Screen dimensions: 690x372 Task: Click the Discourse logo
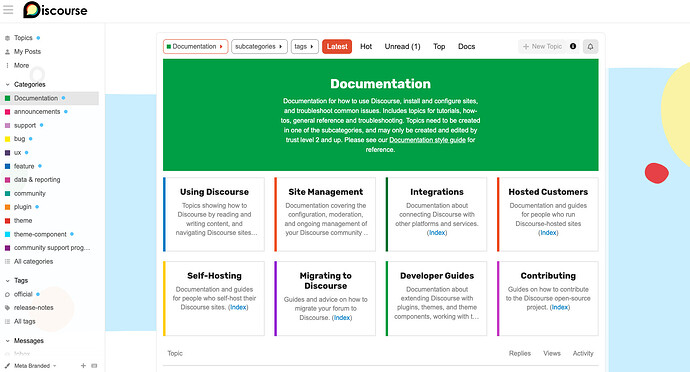click(x=55, y=10)
